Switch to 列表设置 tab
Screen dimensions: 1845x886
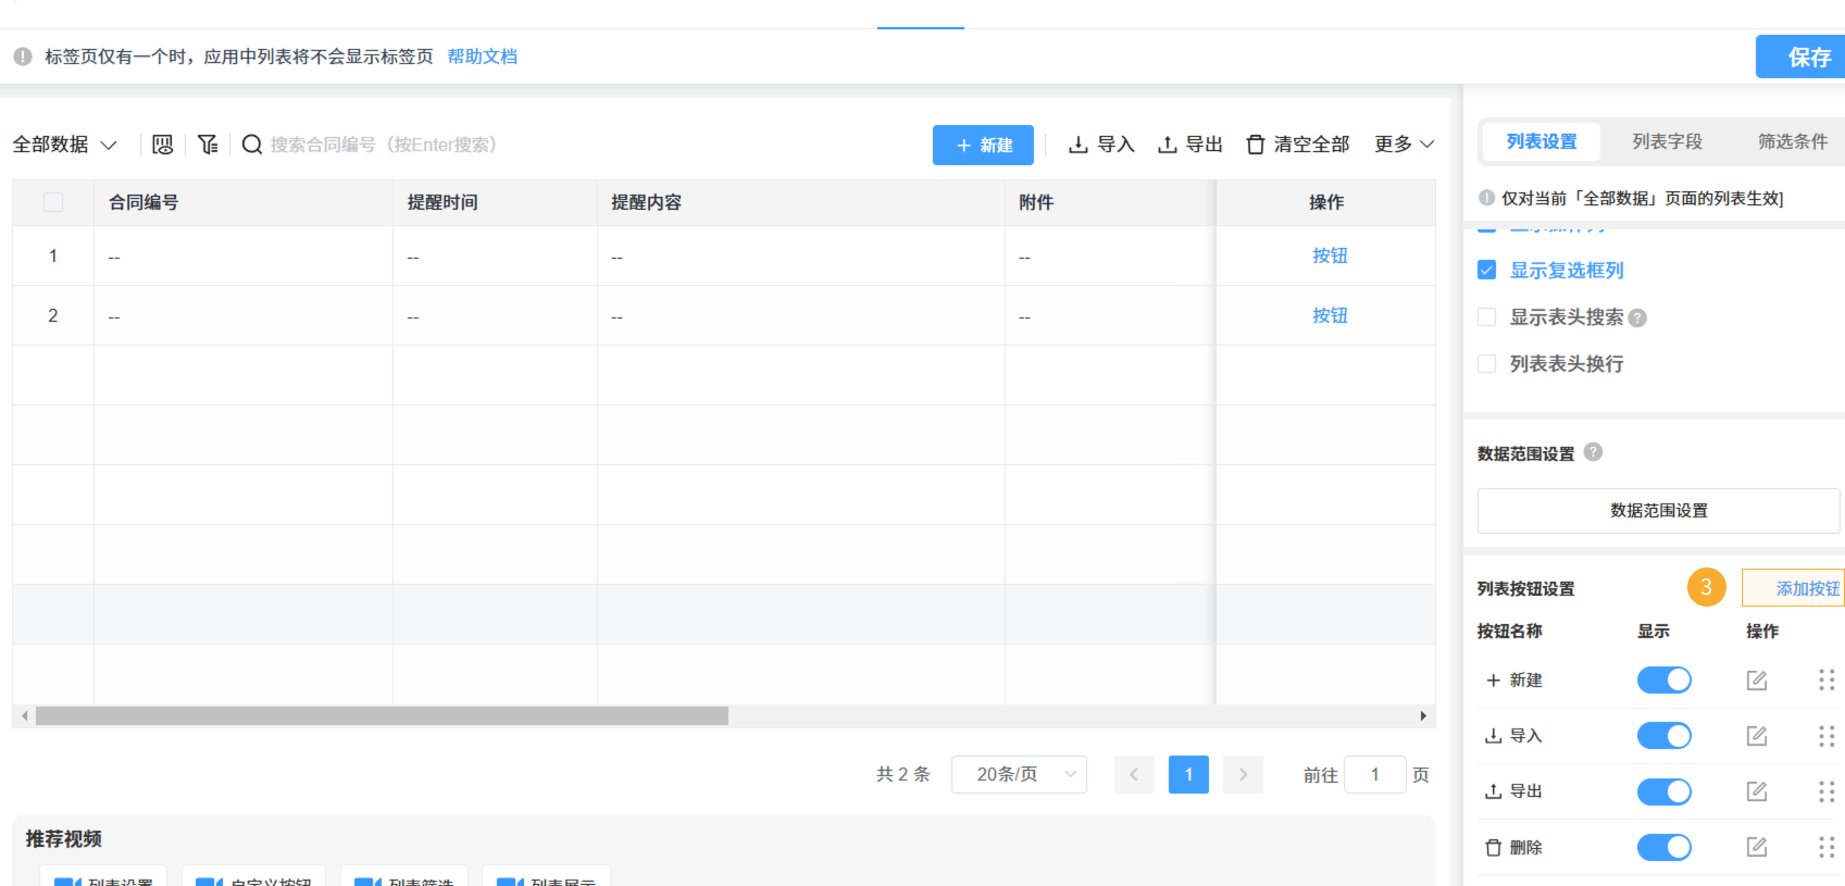pos(1541,142)
